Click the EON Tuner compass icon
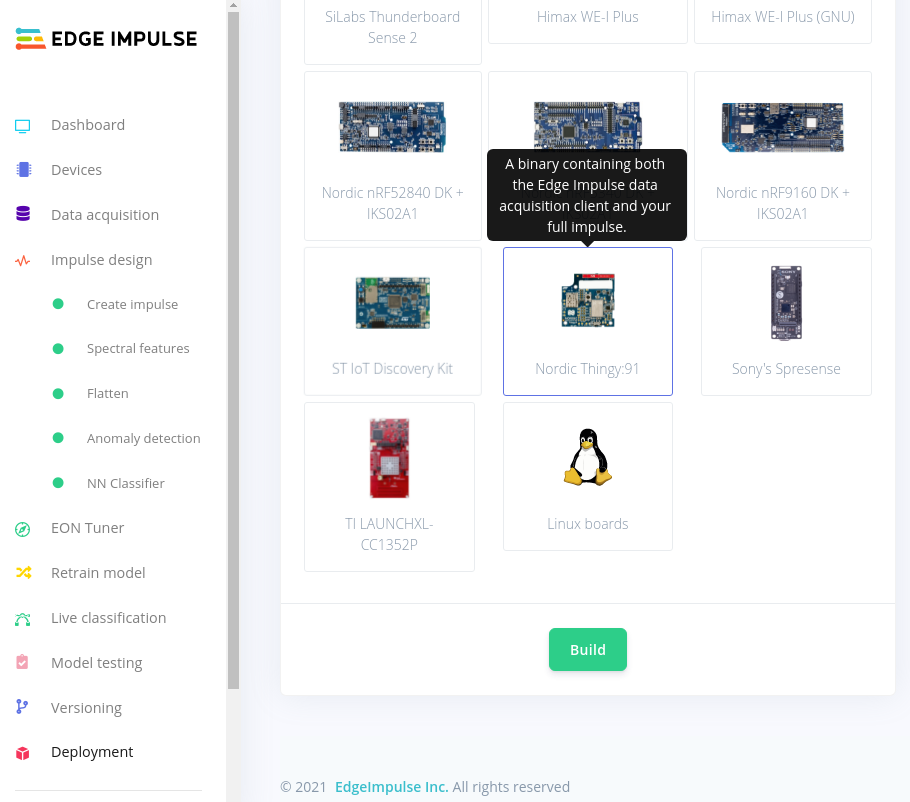This screenshot has height=802, width=910. pyautogui.click(x=23, y=529)
